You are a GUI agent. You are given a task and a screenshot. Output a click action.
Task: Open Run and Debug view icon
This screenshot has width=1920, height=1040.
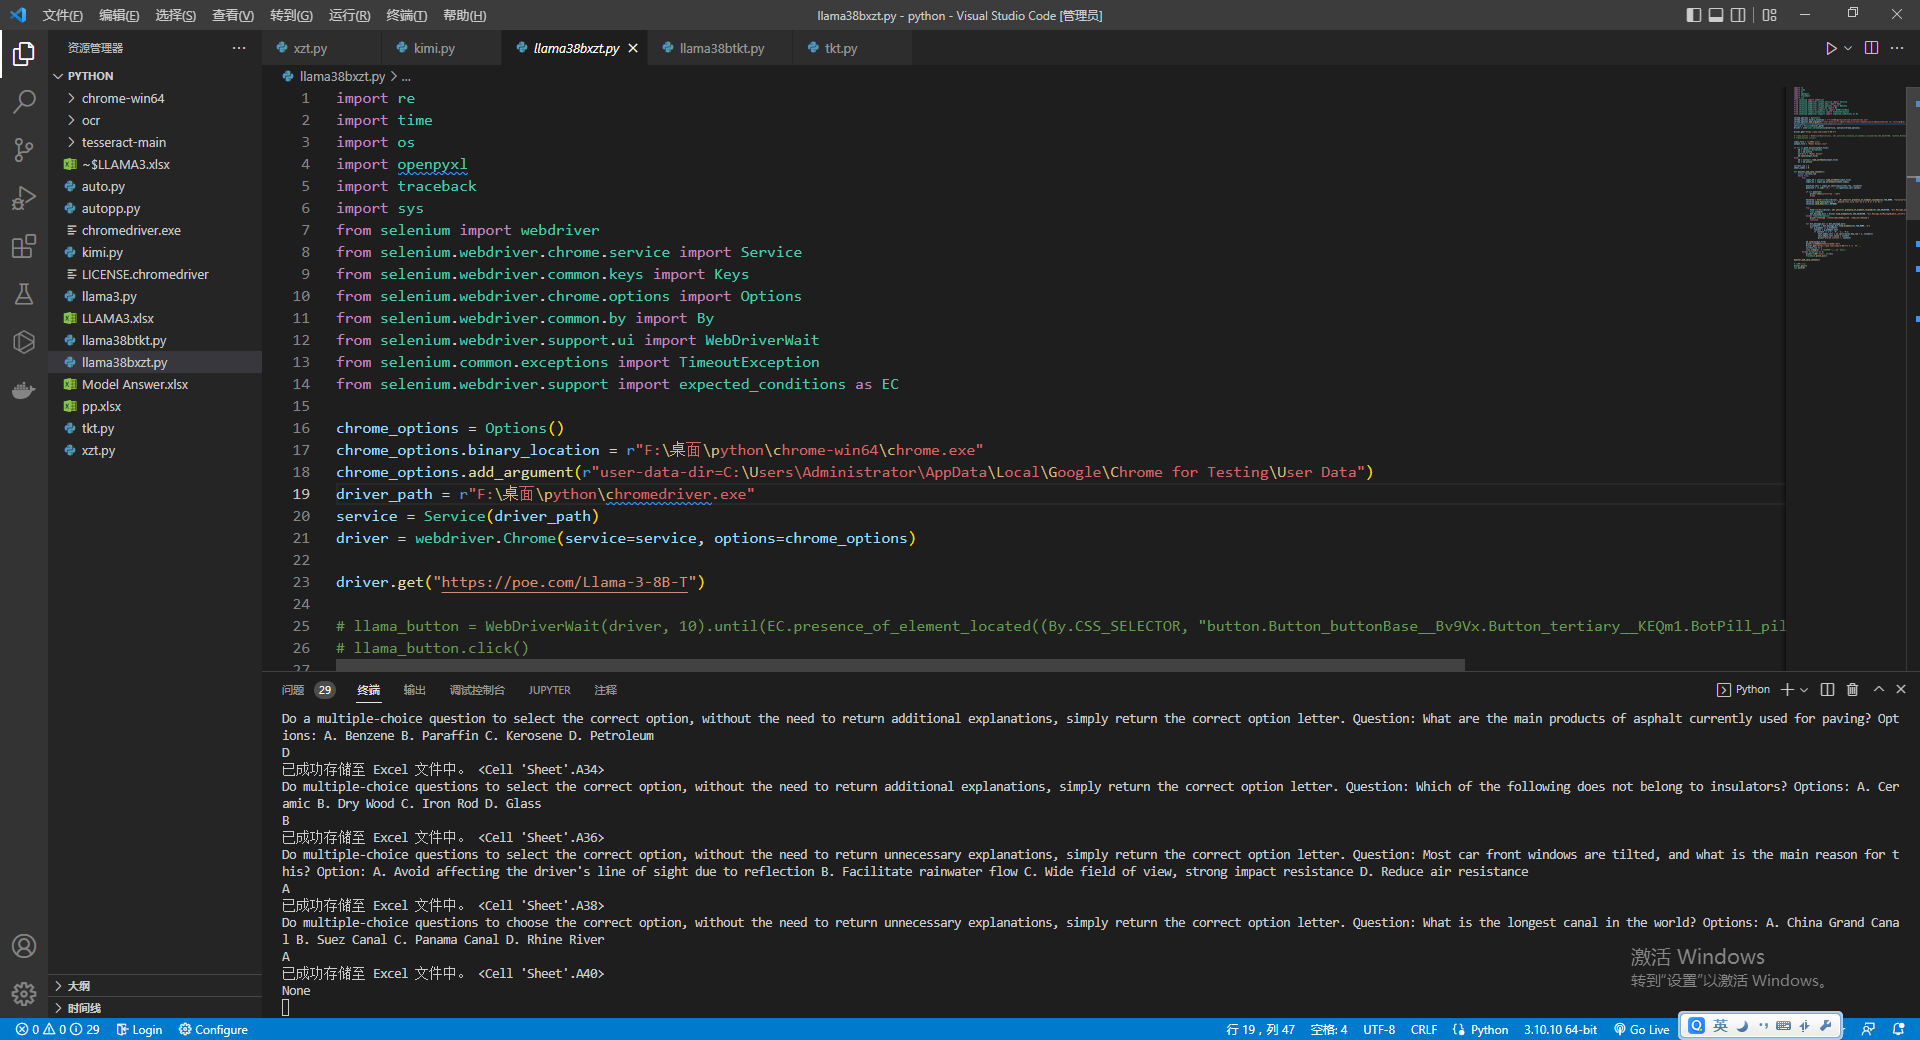24,197
